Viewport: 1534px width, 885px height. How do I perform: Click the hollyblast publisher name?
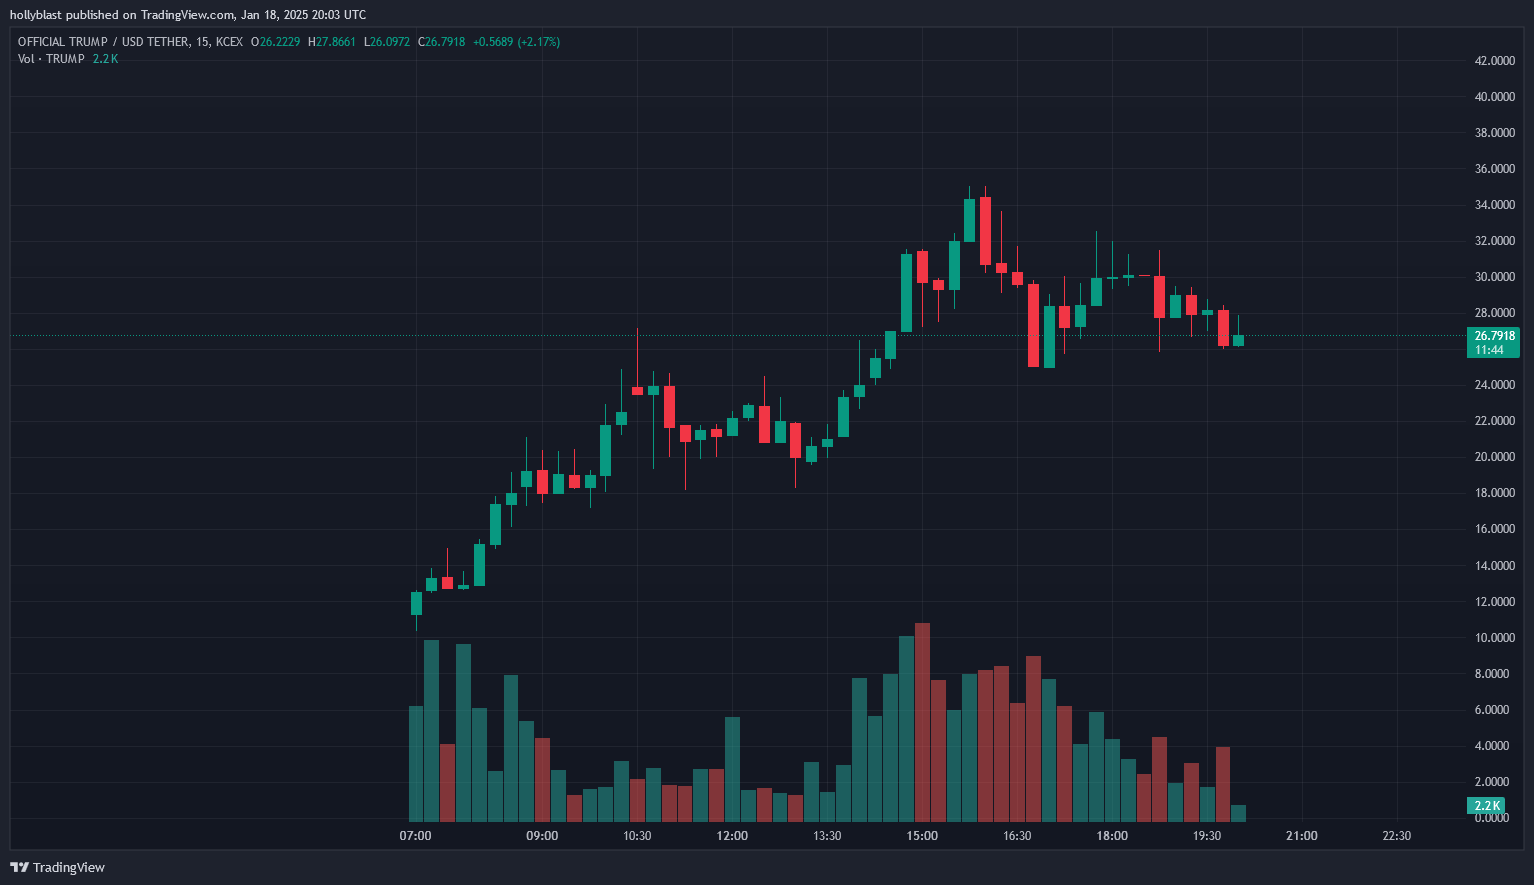pyautogui.click(x=36, y=14)
